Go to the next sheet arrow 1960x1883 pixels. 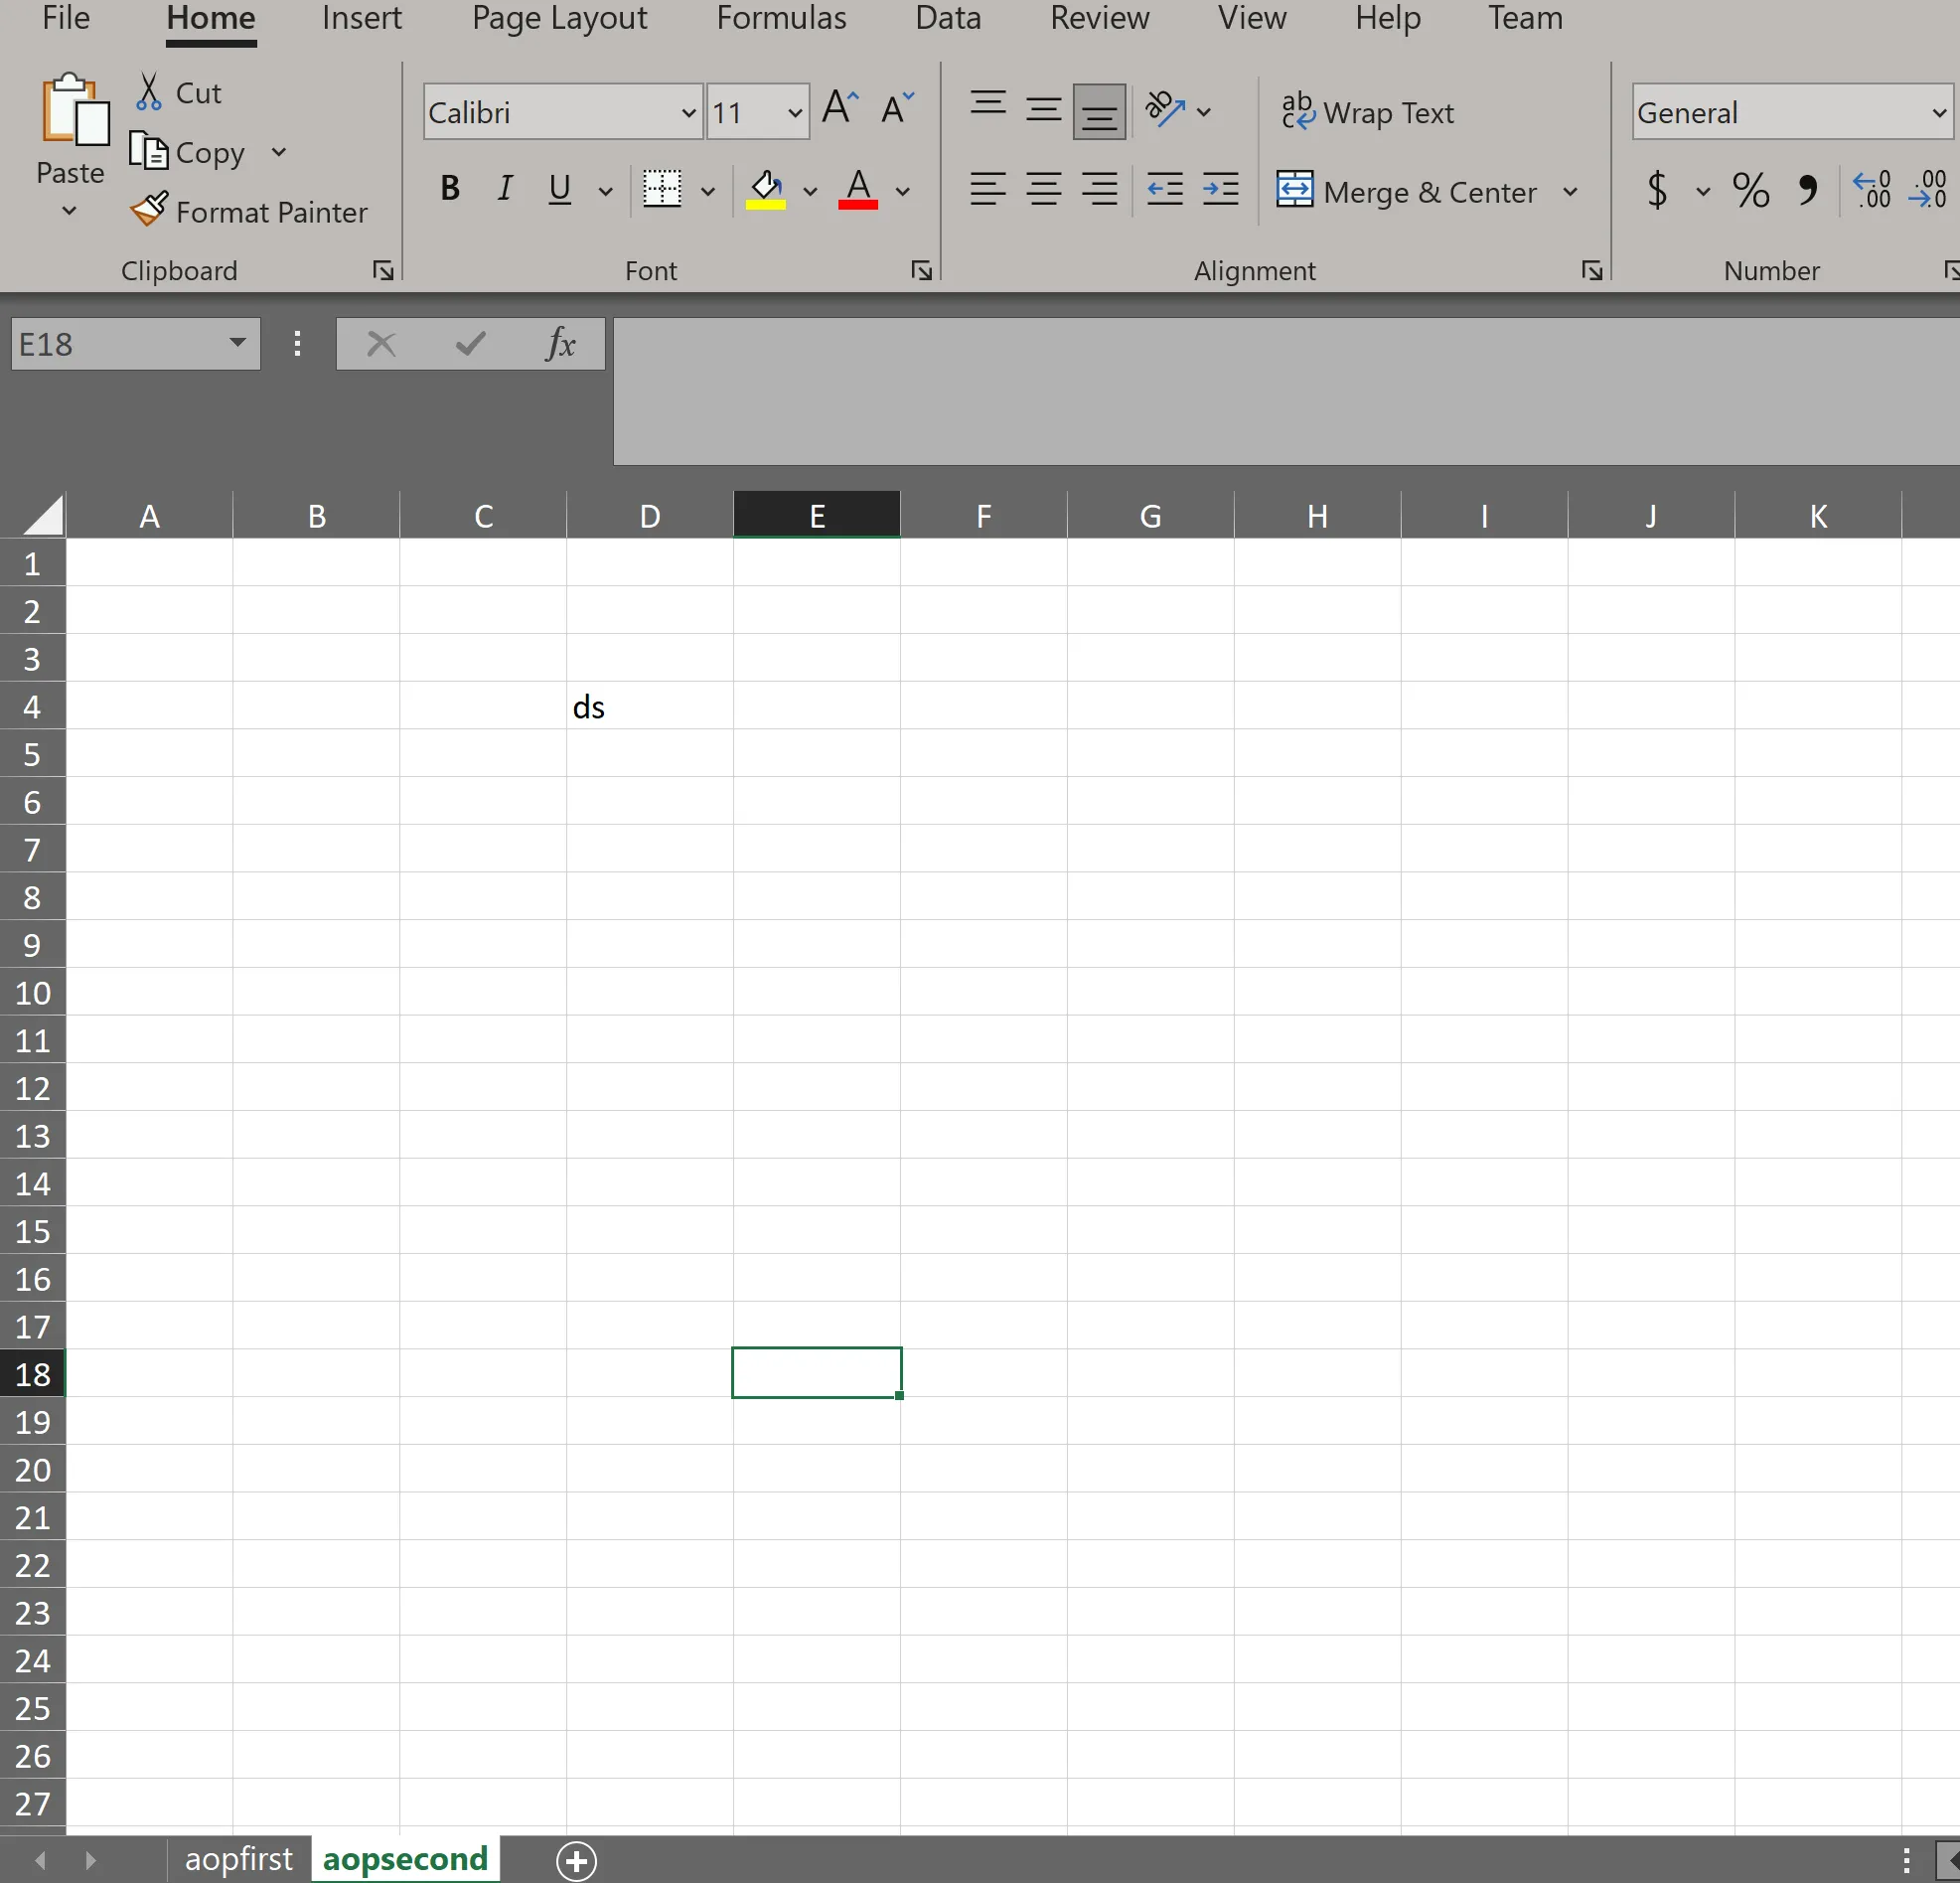point(91,1860)
